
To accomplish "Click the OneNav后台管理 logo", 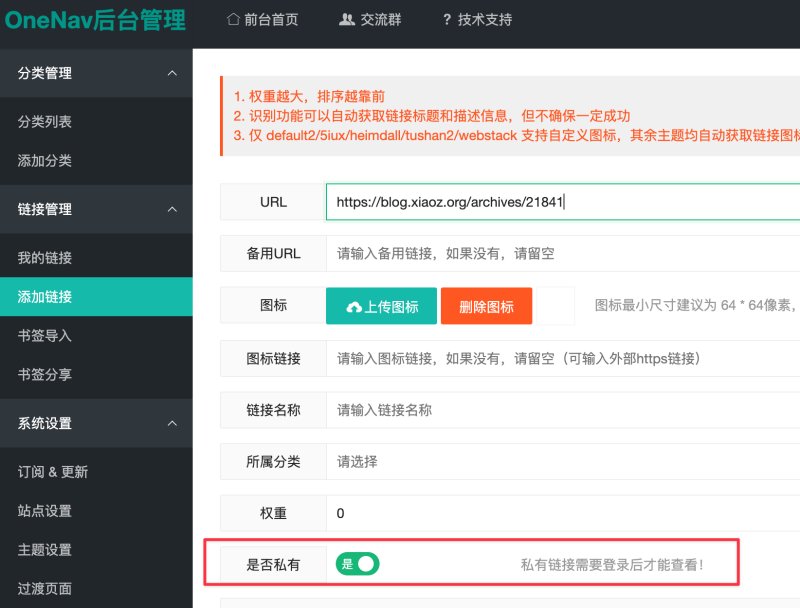I will click(95, 20).
